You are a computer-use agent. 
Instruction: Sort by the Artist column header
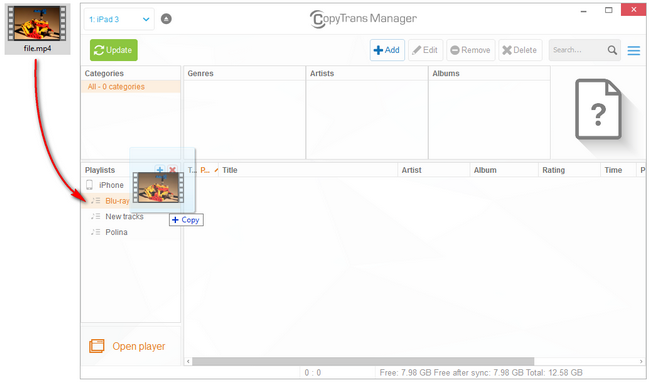pyautogui.click(x=434, y=170)
